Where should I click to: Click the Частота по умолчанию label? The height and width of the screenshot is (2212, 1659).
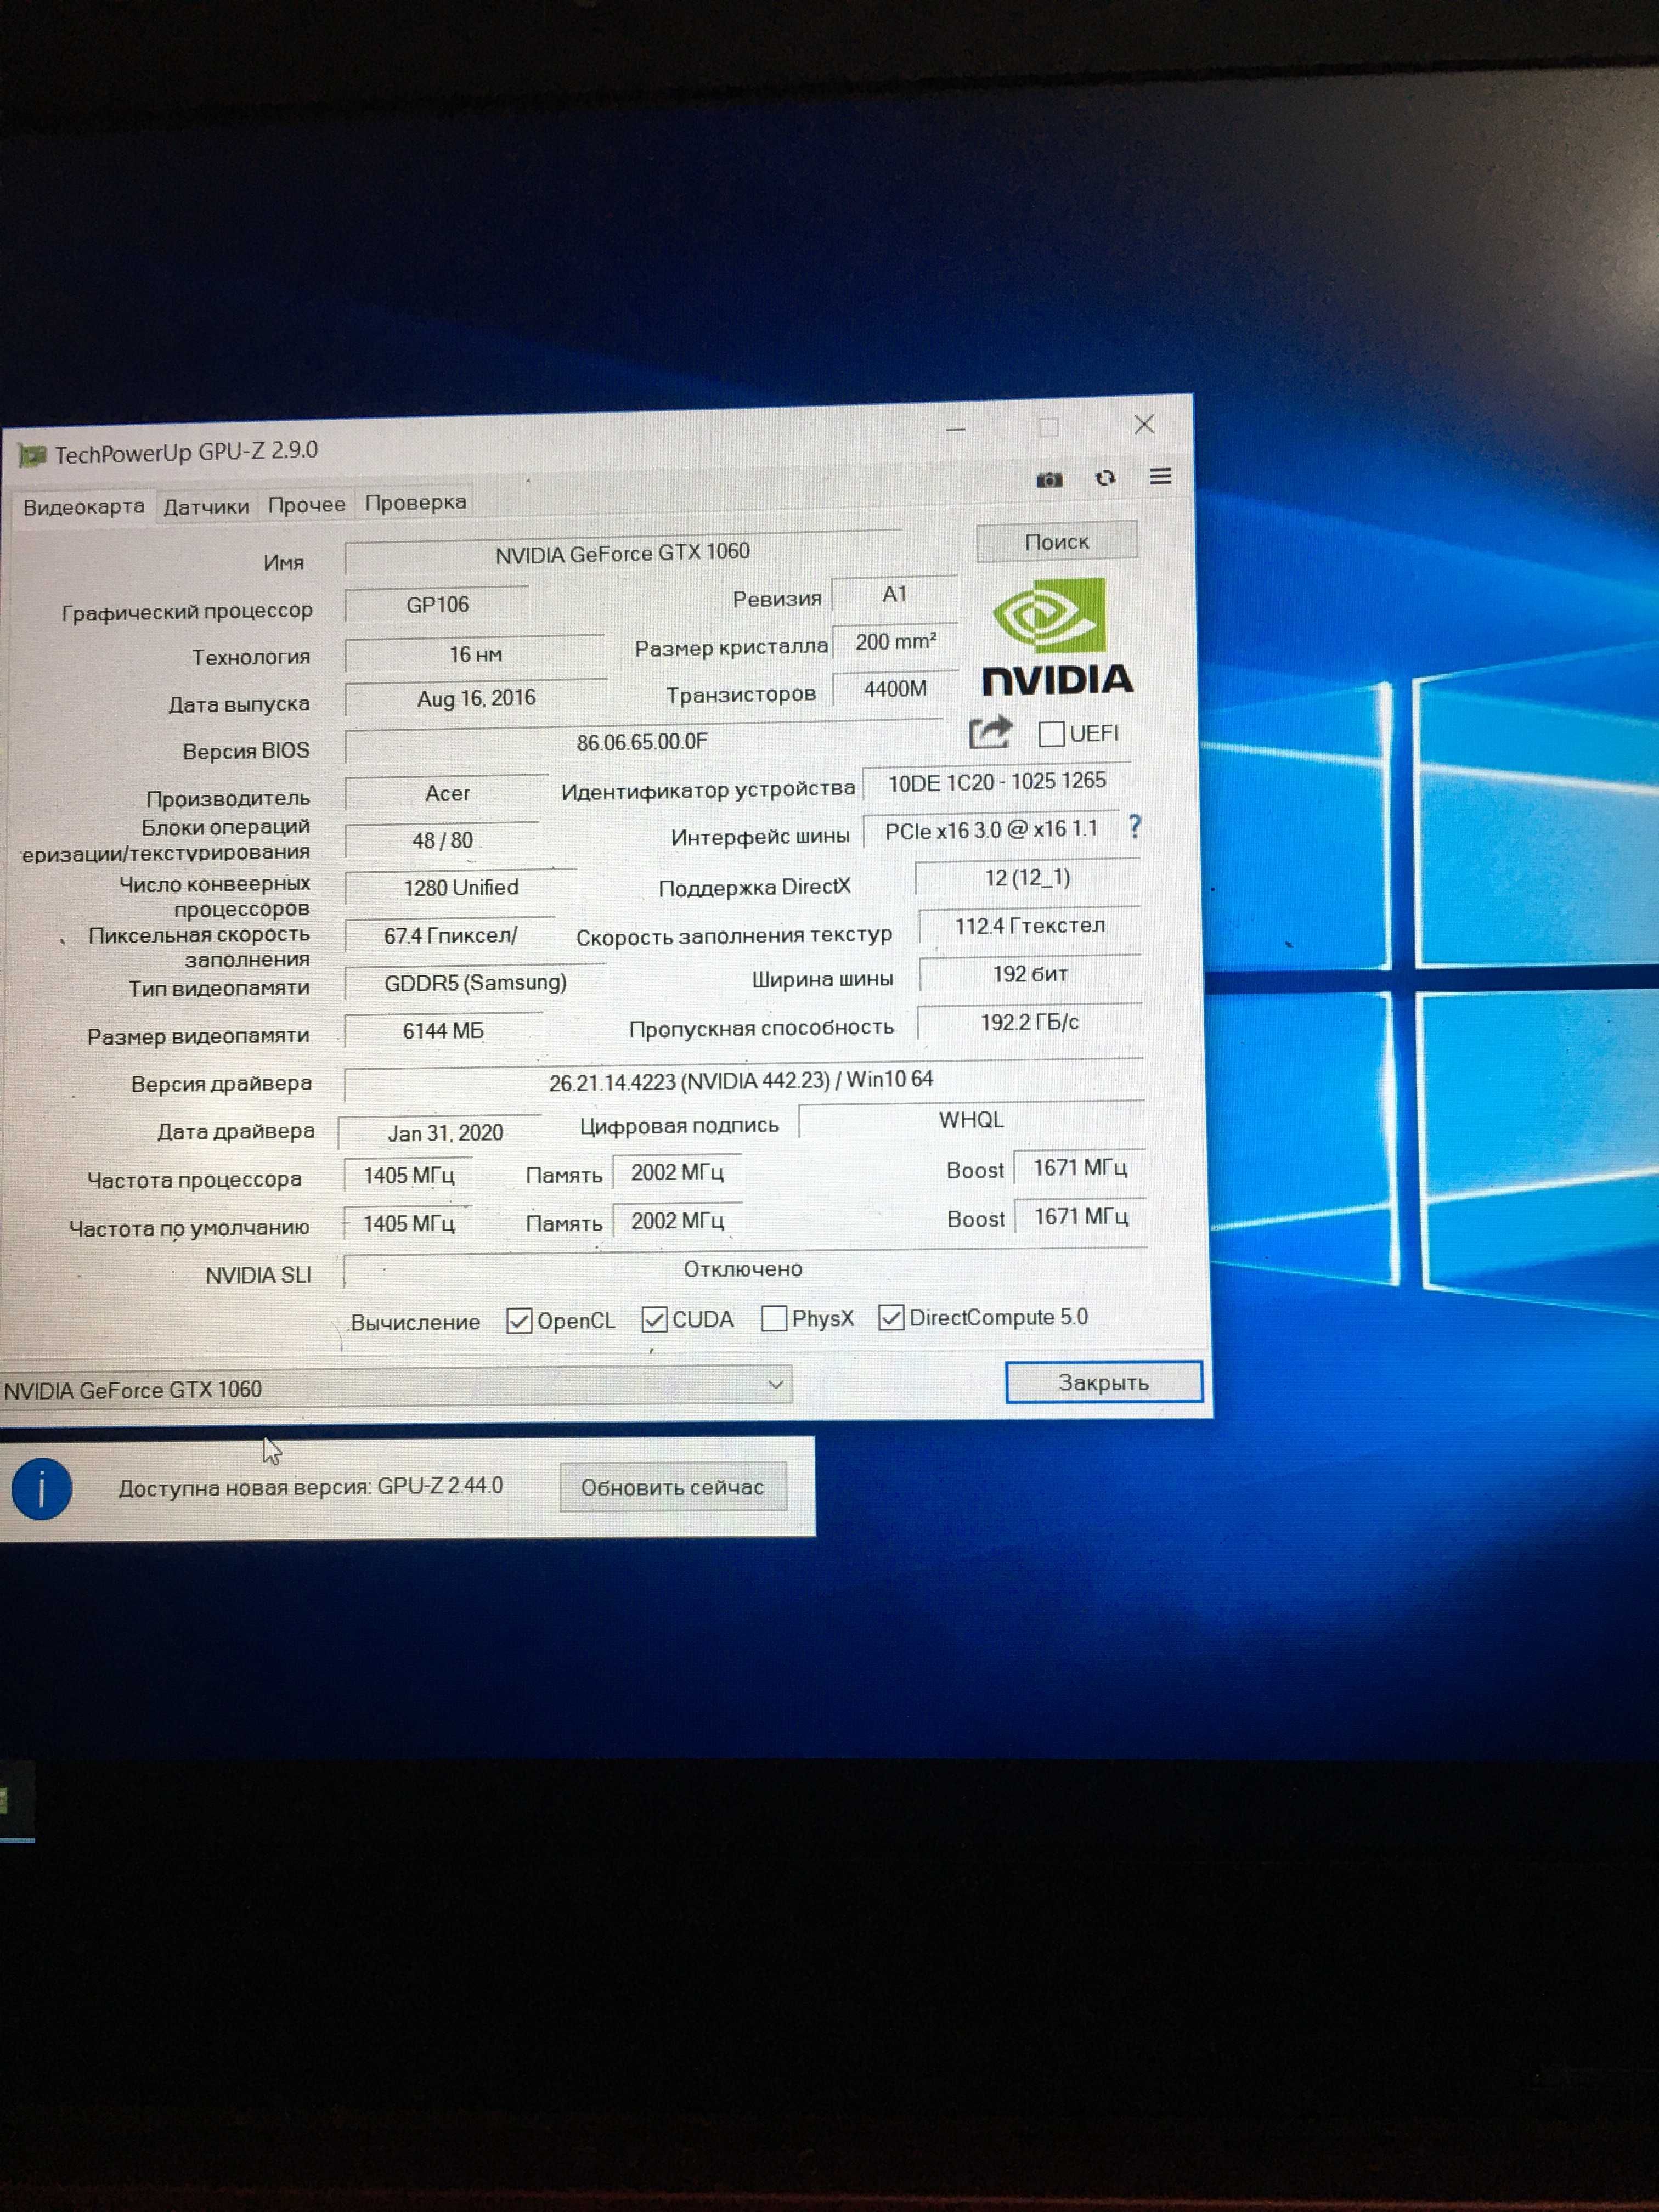pyautogui.click(x=189, y=1228)
